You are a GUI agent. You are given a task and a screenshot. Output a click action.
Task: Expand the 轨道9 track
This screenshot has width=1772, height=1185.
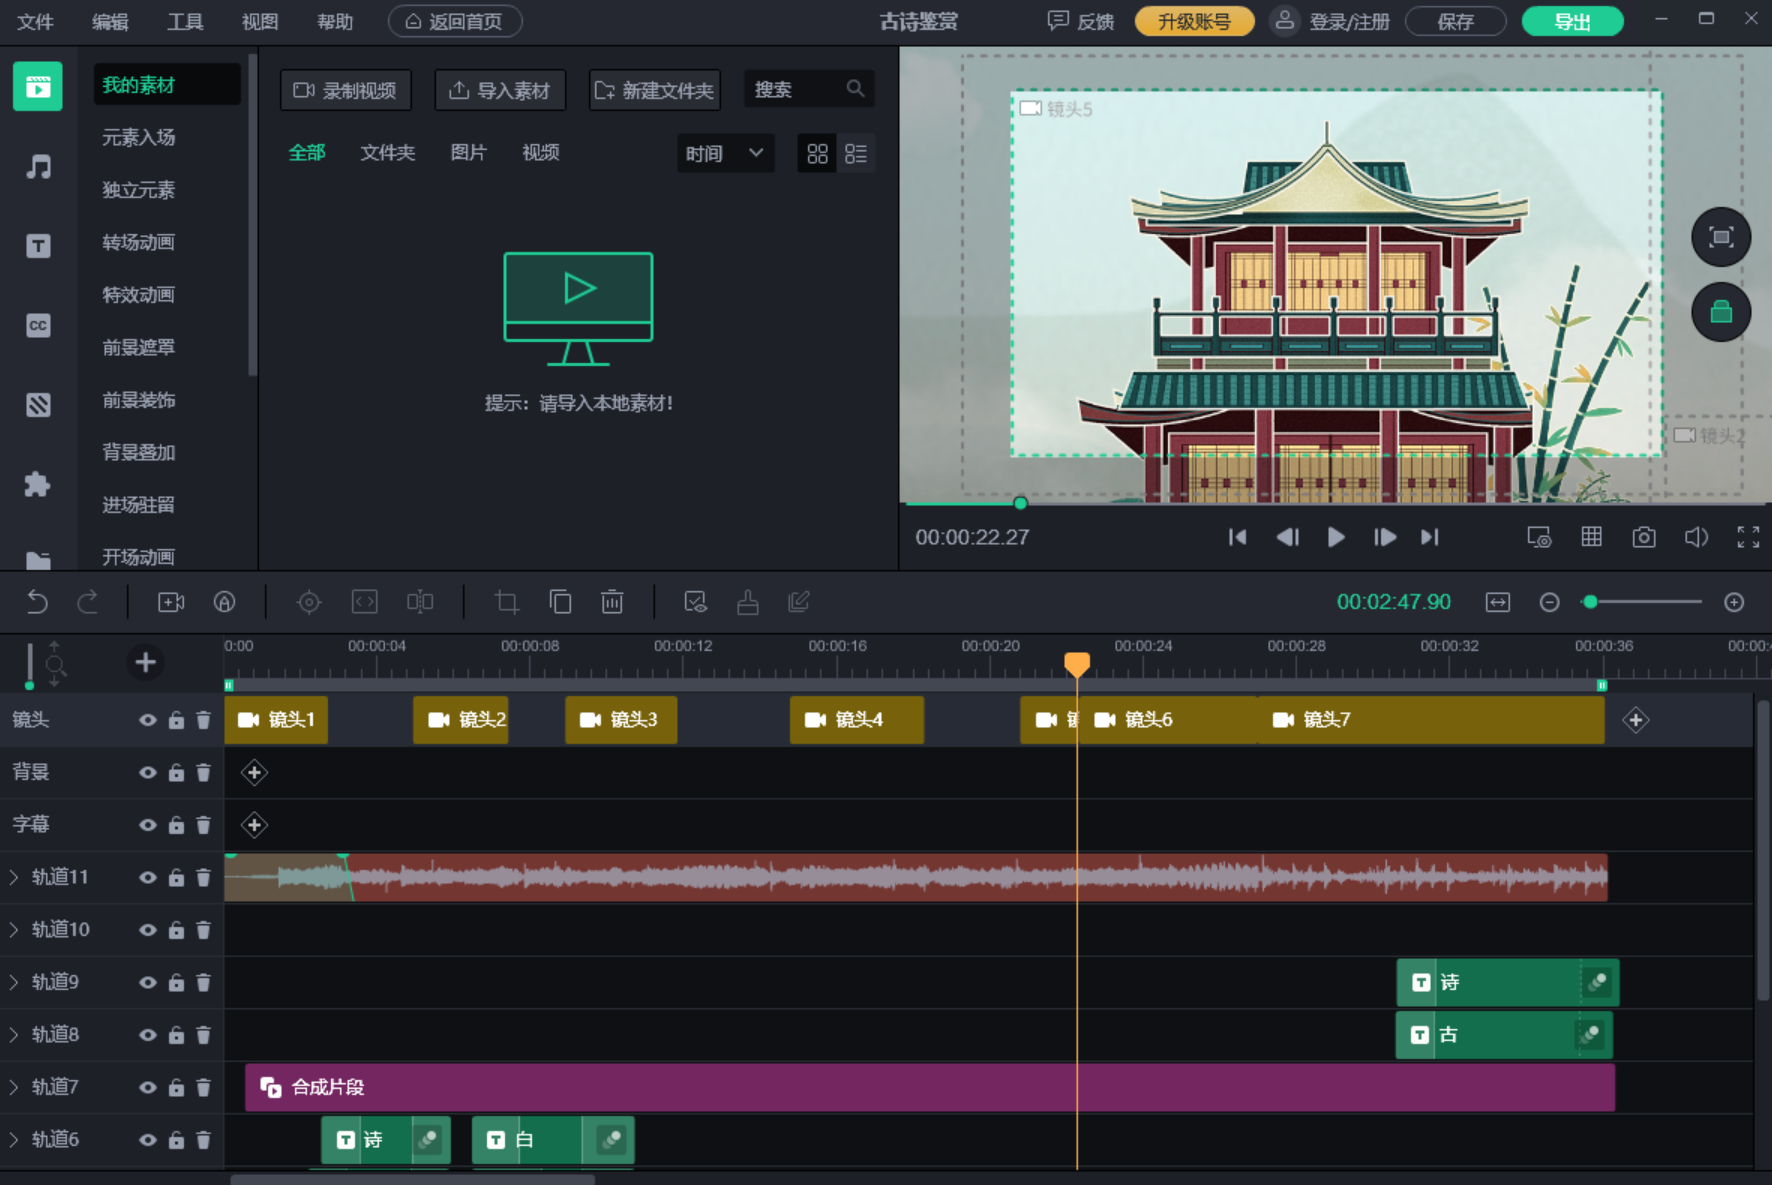[14, 982]
